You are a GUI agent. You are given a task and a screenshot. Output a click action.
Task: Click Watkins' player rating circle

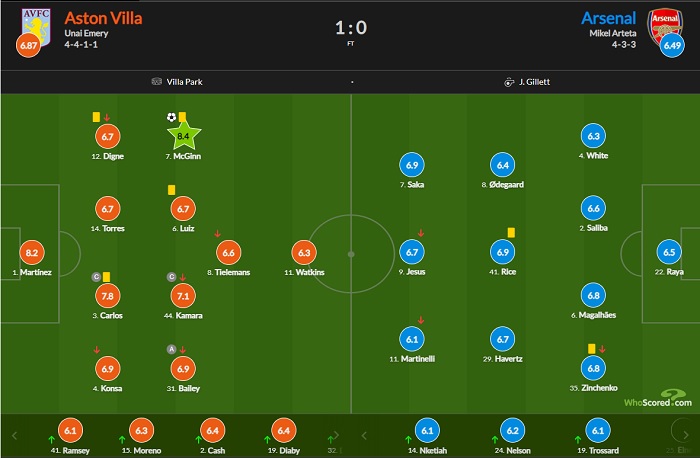click(307, 253)
